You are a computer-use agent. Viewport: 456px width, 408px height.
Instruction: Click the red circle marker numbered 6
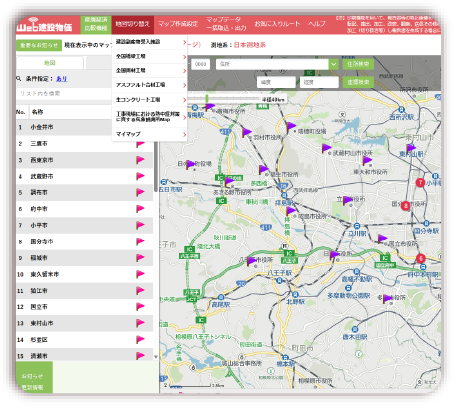(421, 258)
